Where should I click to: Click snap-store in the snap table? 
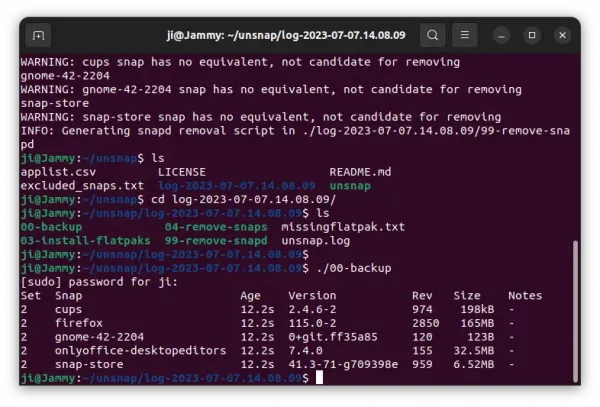tap(89, 365)
